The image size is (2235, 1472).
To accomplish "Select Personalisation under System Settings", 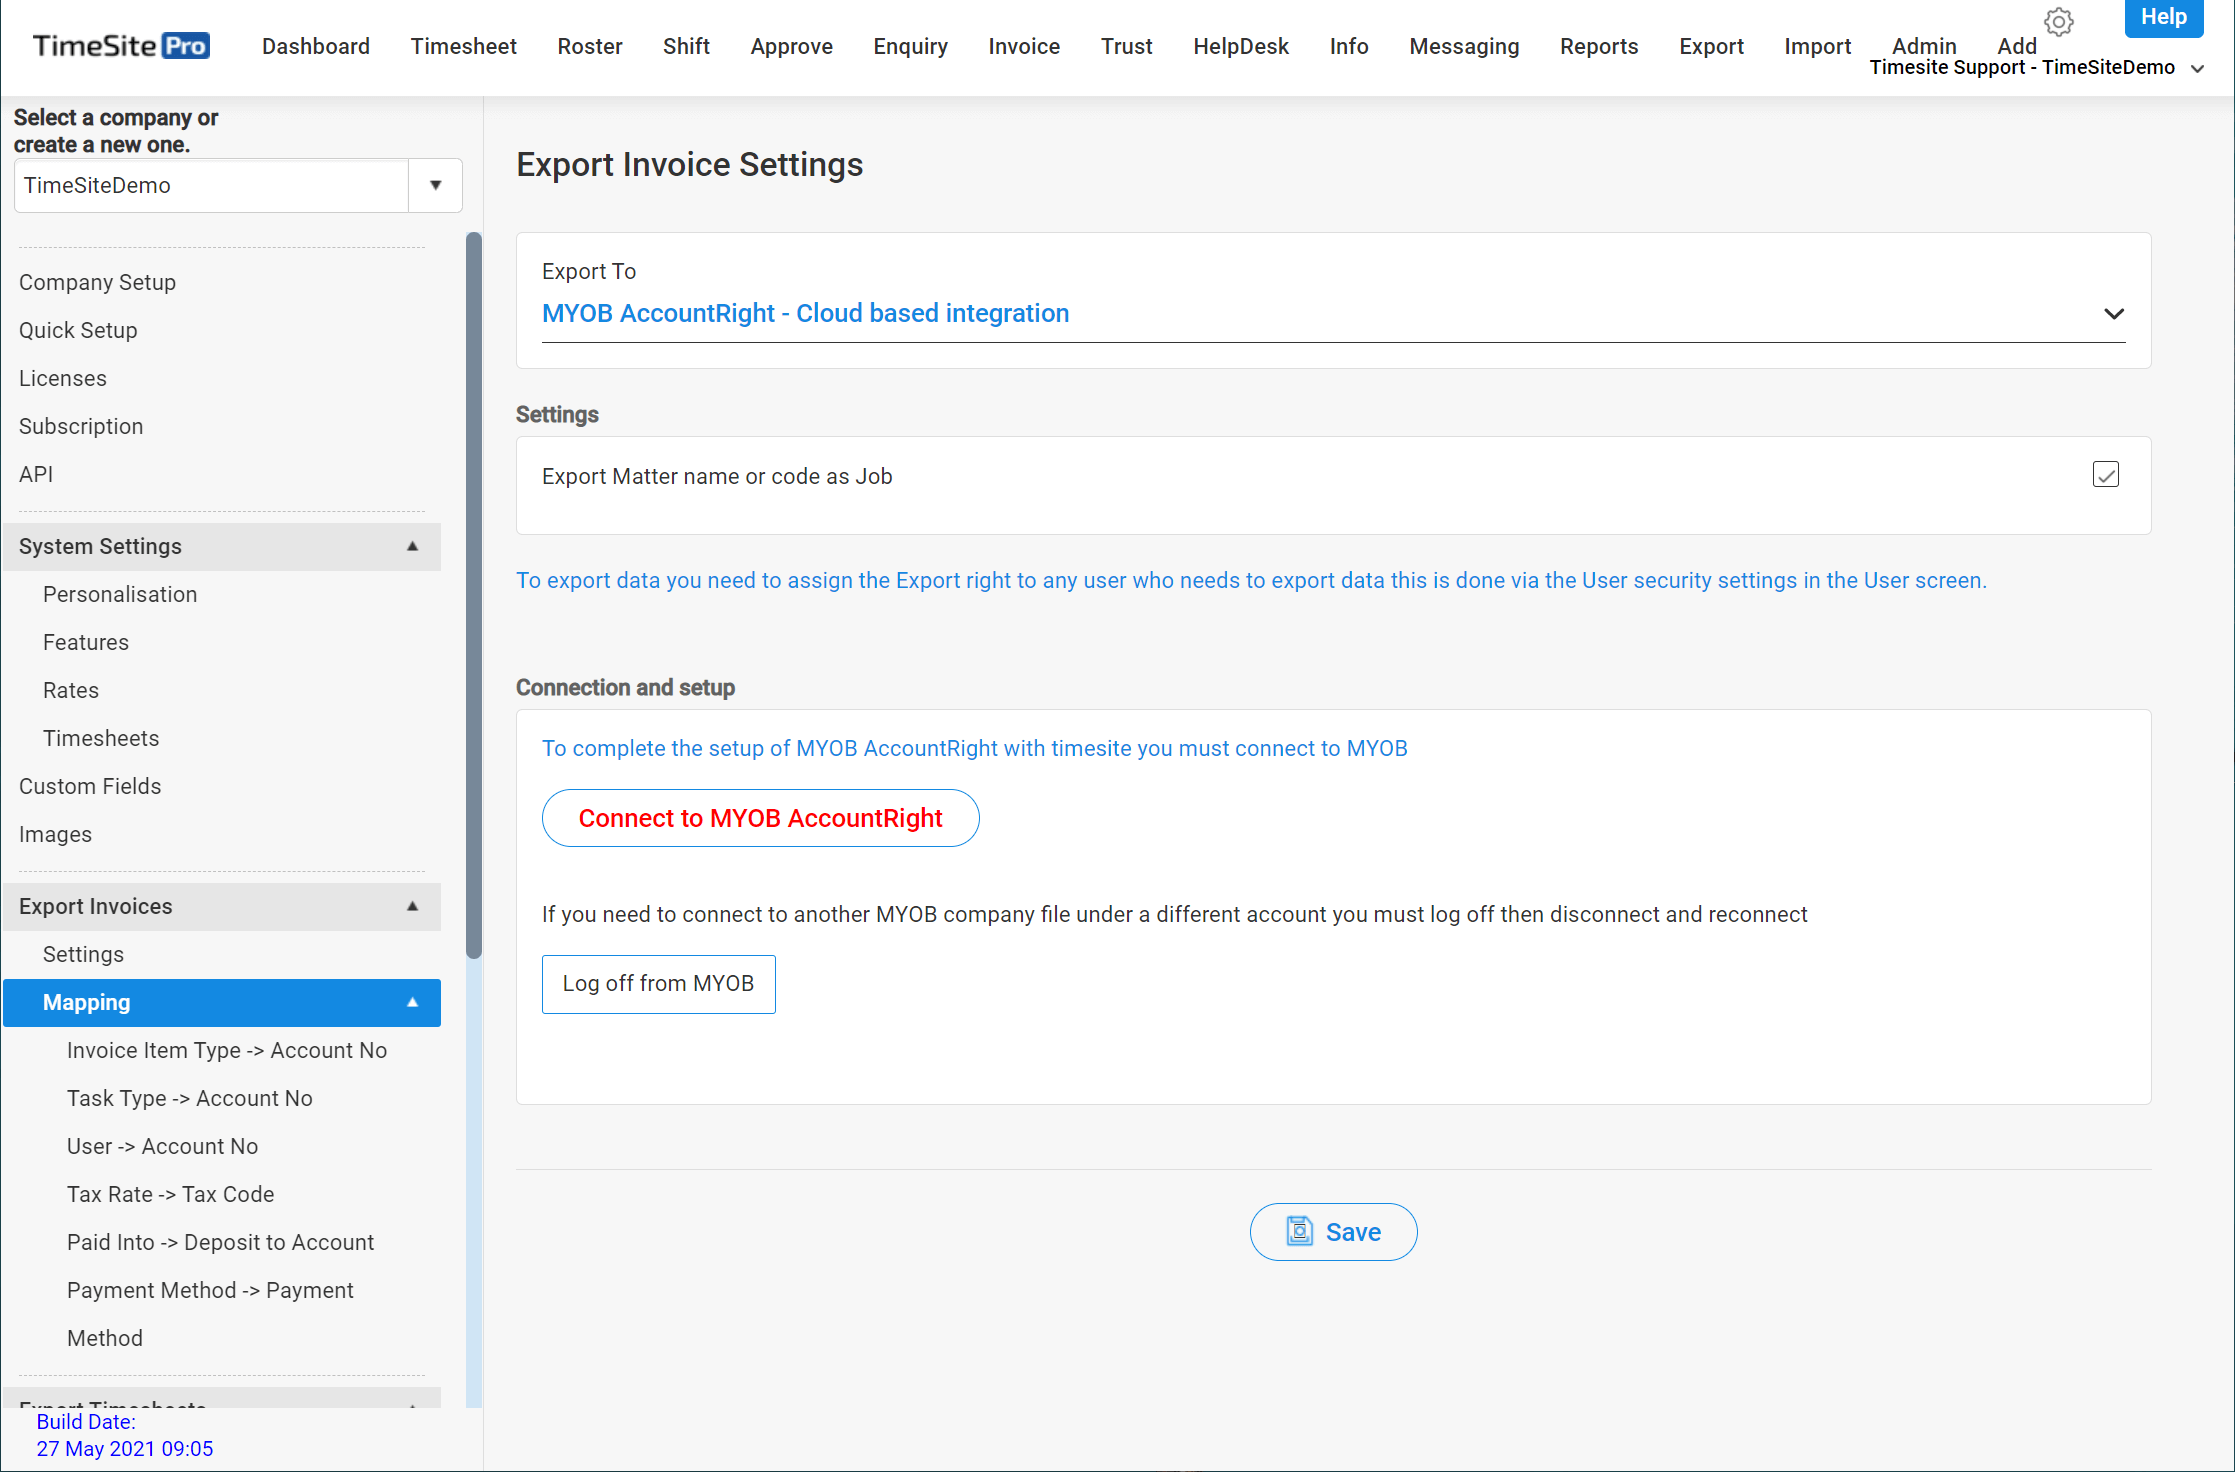I will click(x=120, y=594).
